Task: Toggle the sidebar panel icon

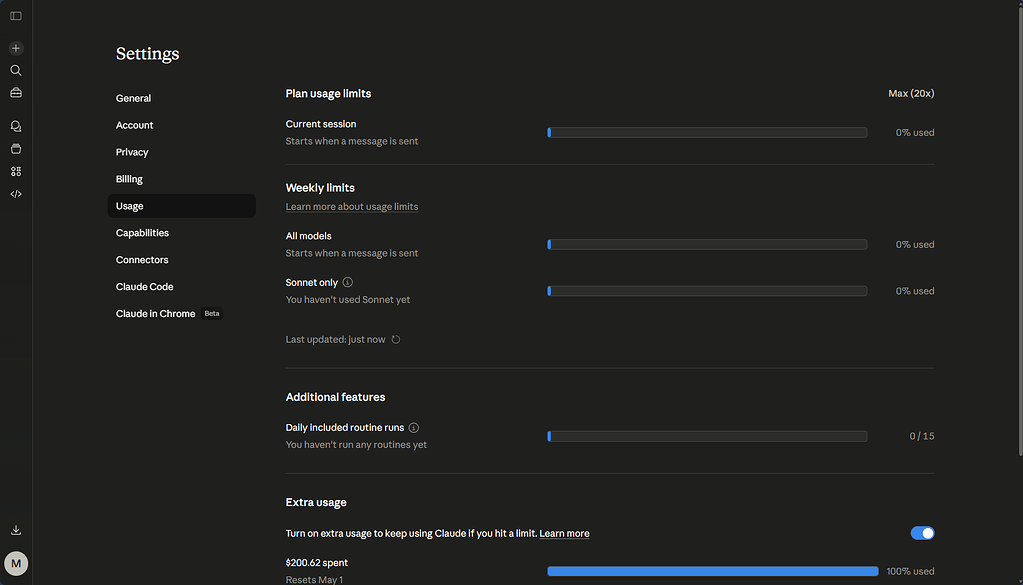Action: (16, 16)
